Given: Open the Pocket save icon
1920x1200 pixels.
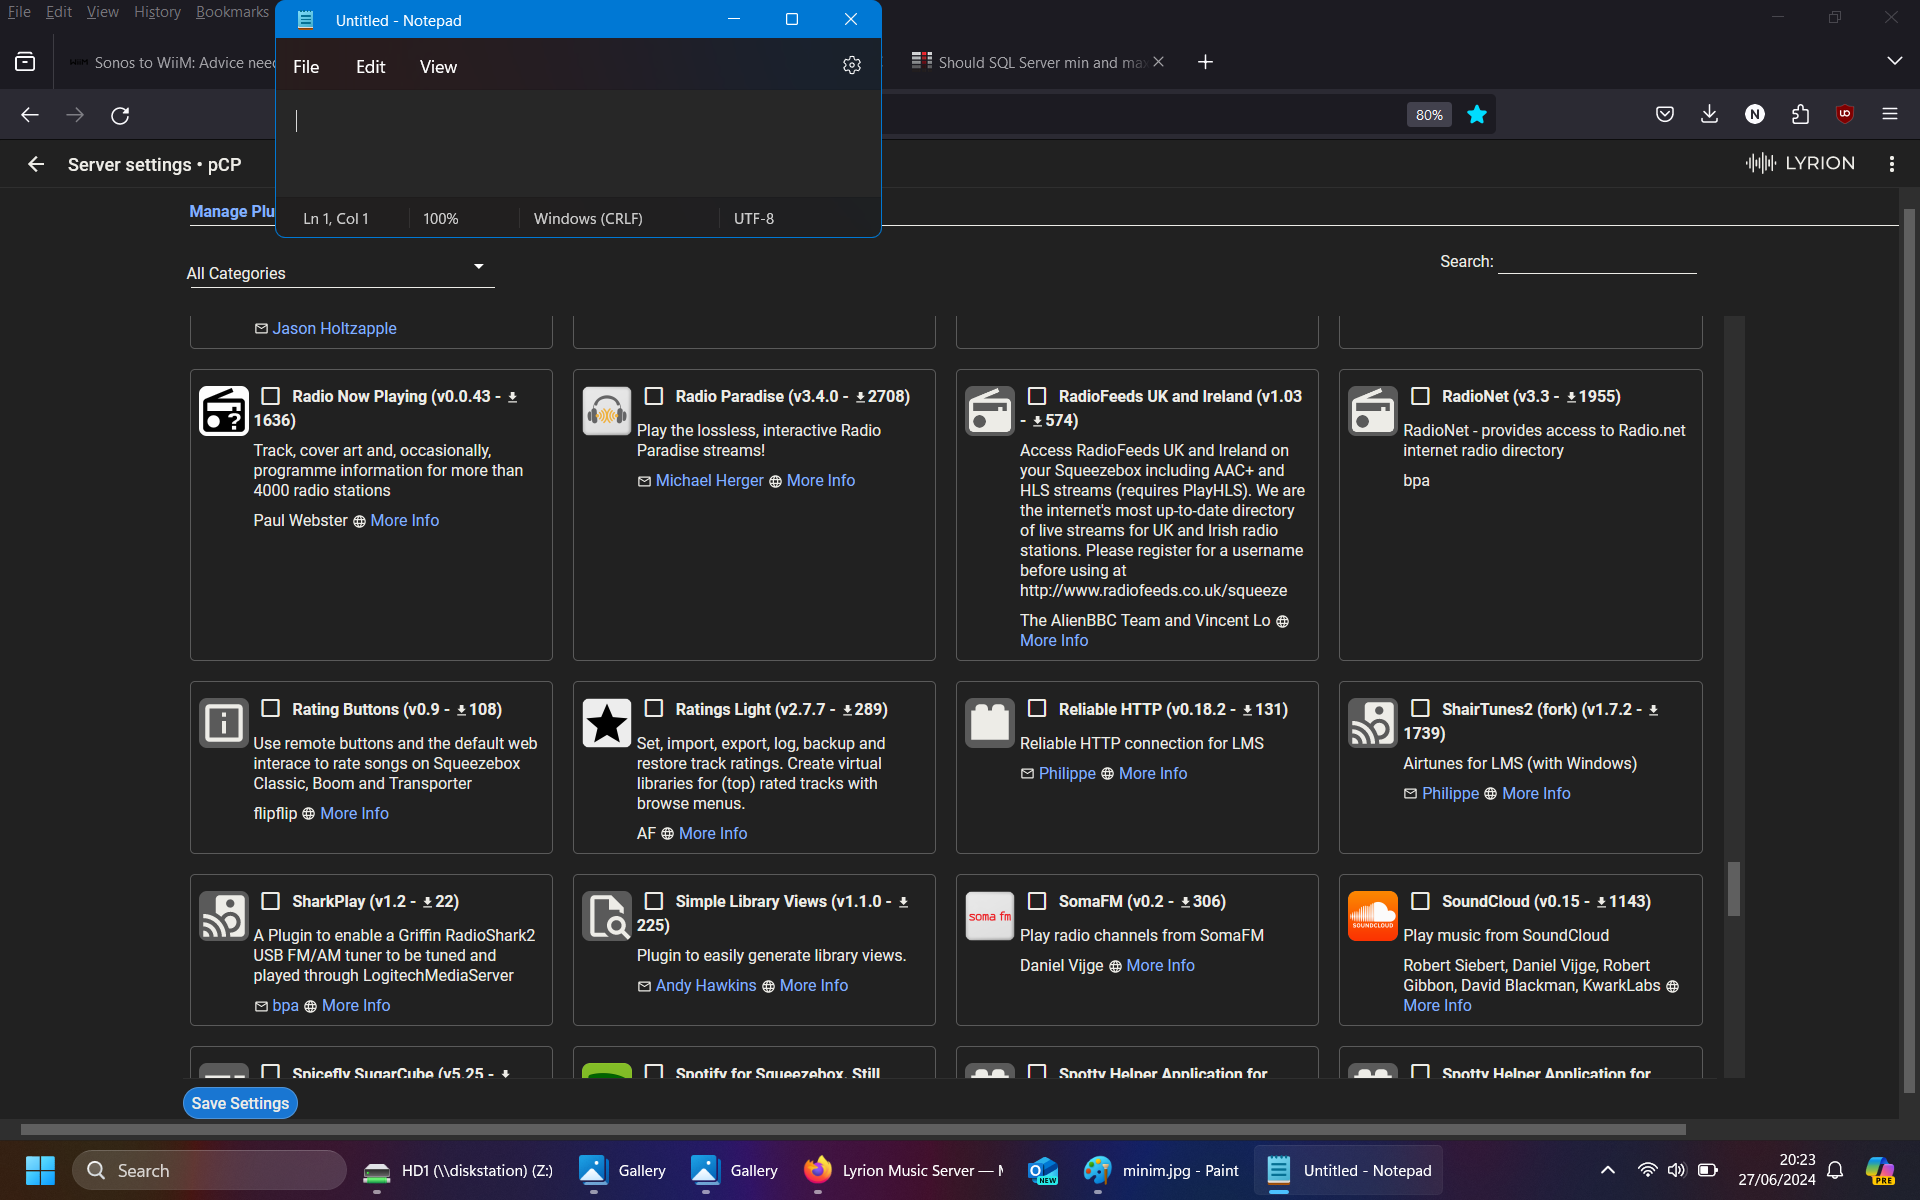Looking at the screenshot, I should pos(1665,114).
